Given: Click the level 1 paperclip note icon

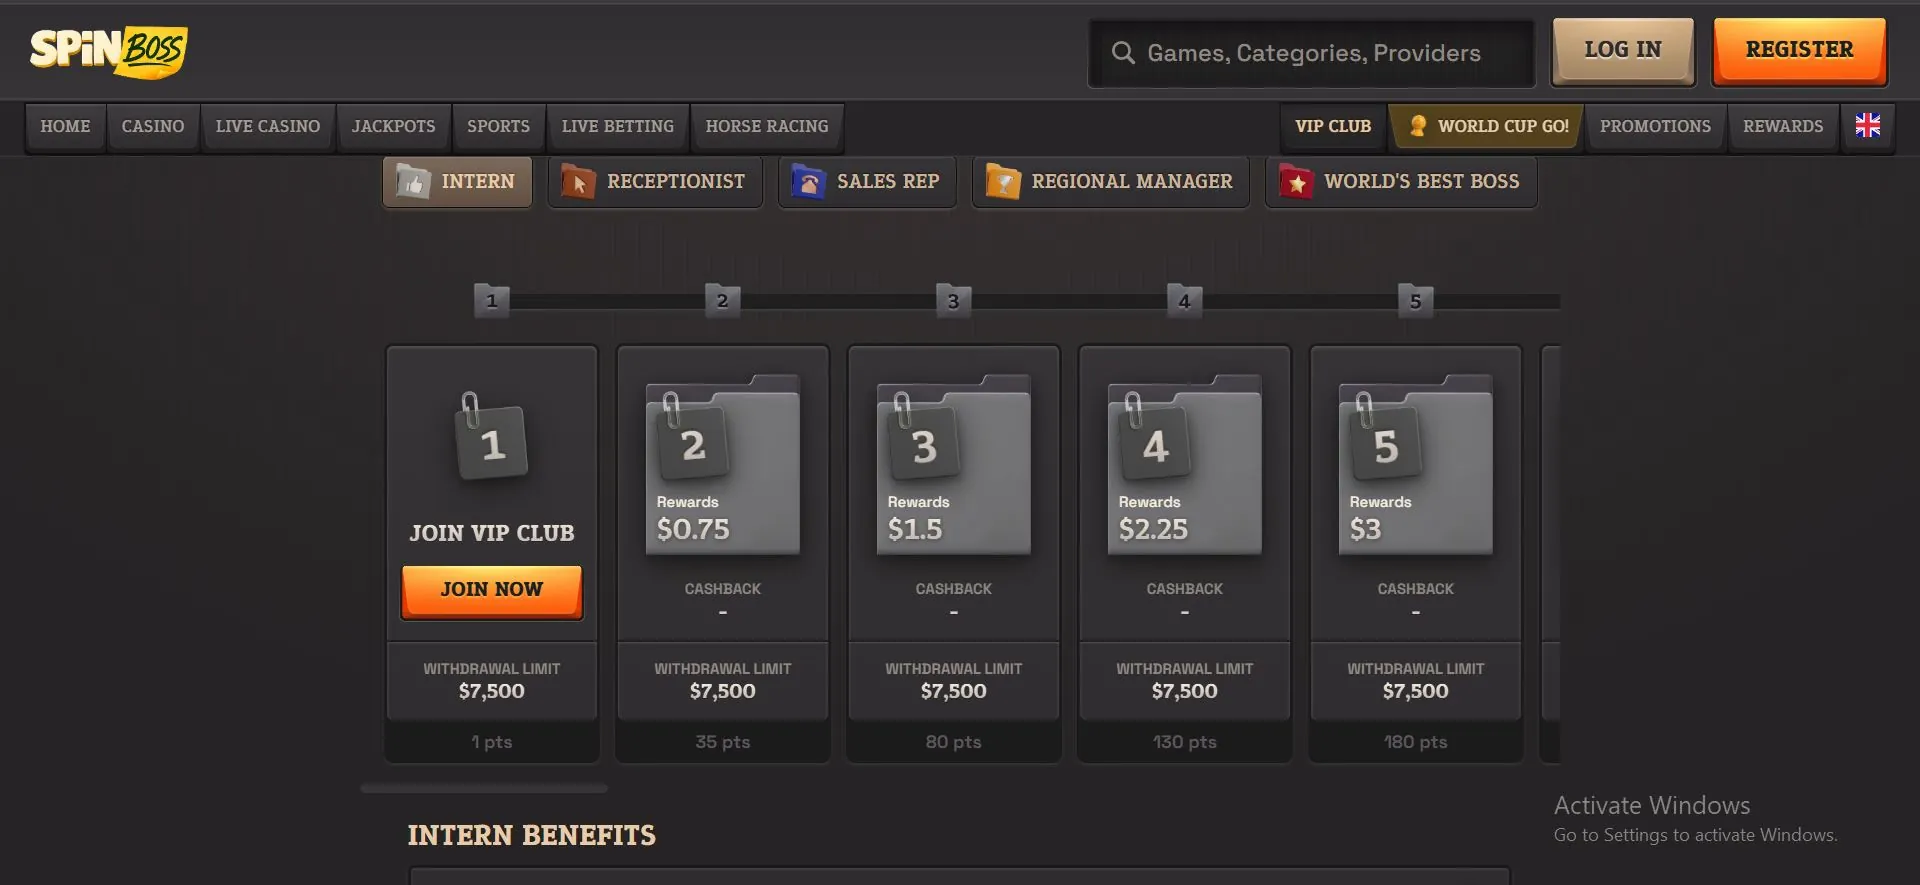Looking at the screenshot, I should (490, 438).
